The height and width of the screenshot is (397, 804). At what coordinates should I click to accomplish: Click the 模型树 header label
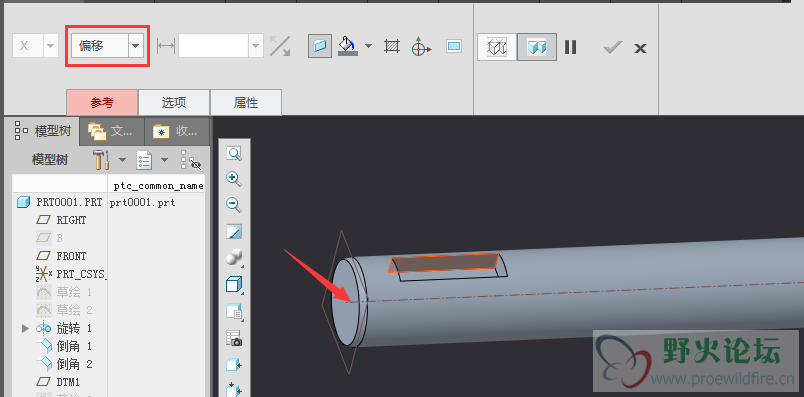pyautogui.click(x=50, y=160)
